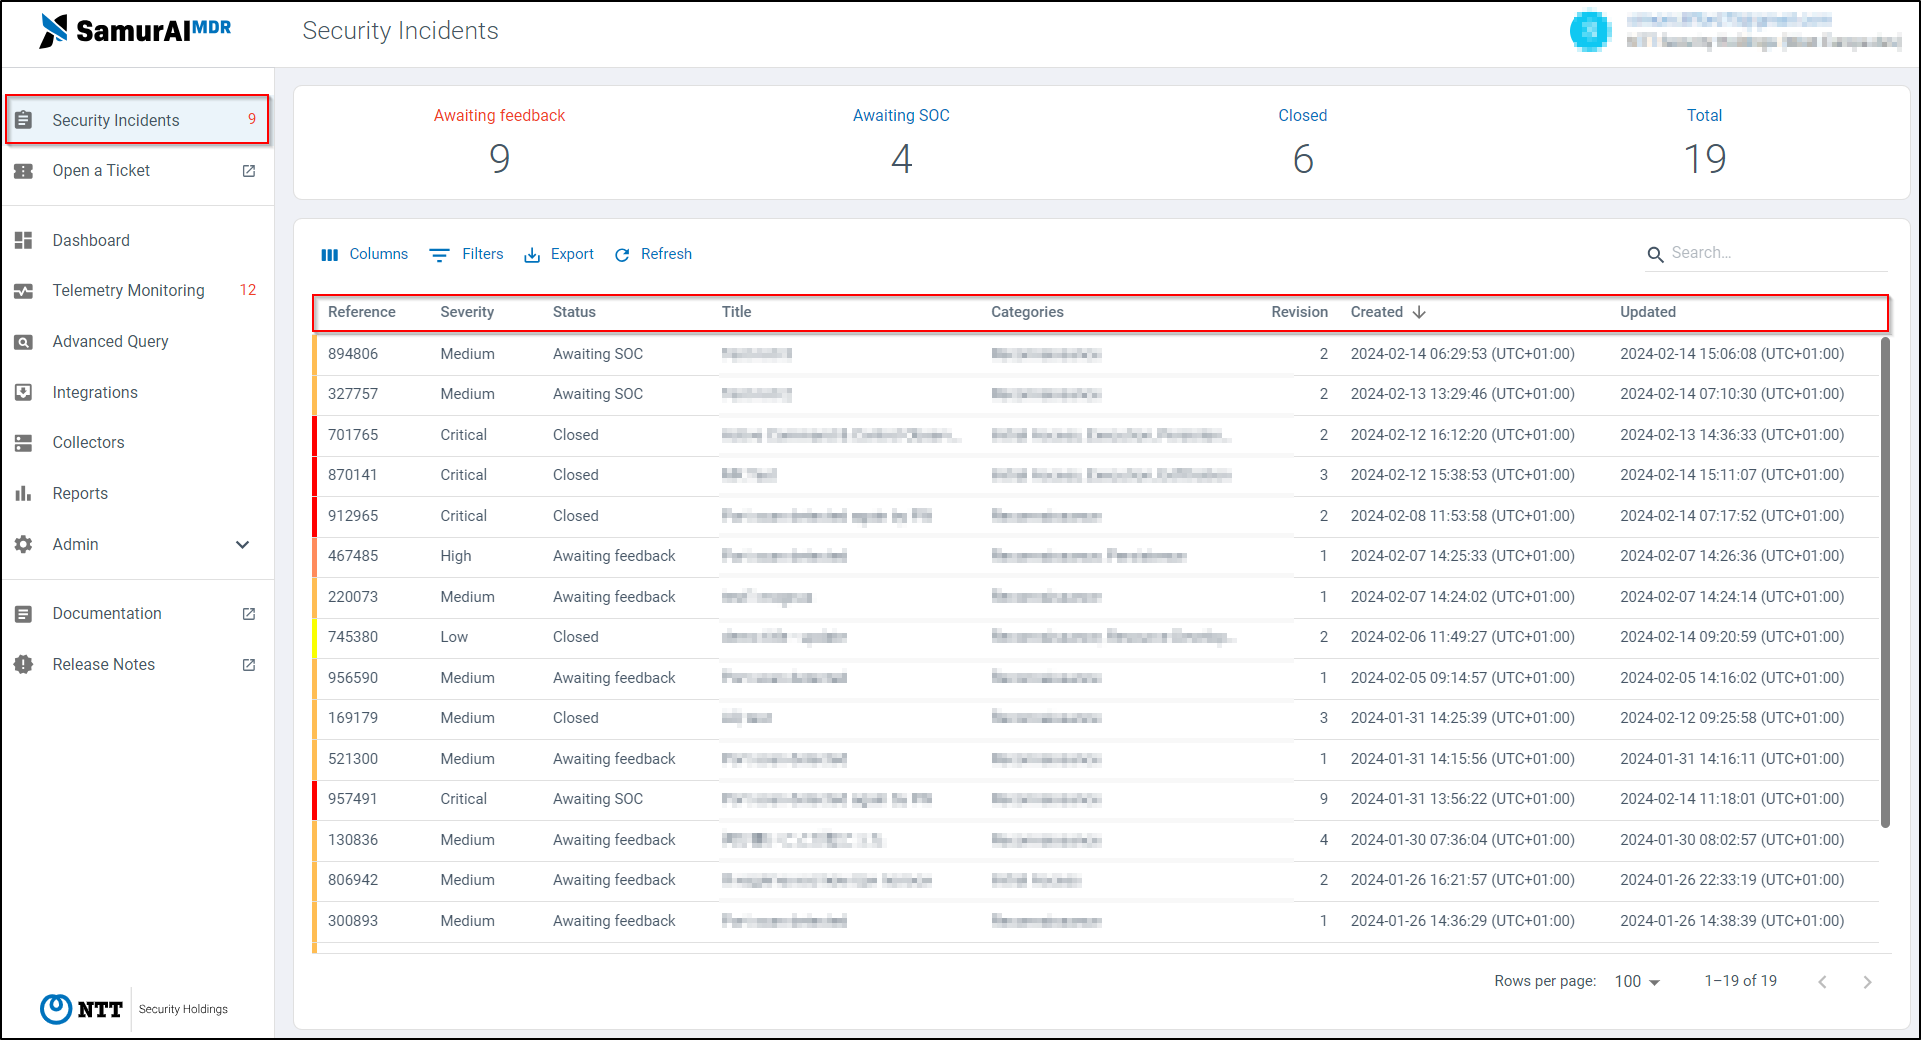The width and height of the screenshot is (1921, 1040).
Task: Click the Advanced Query search icon
Action: [24, 342]
